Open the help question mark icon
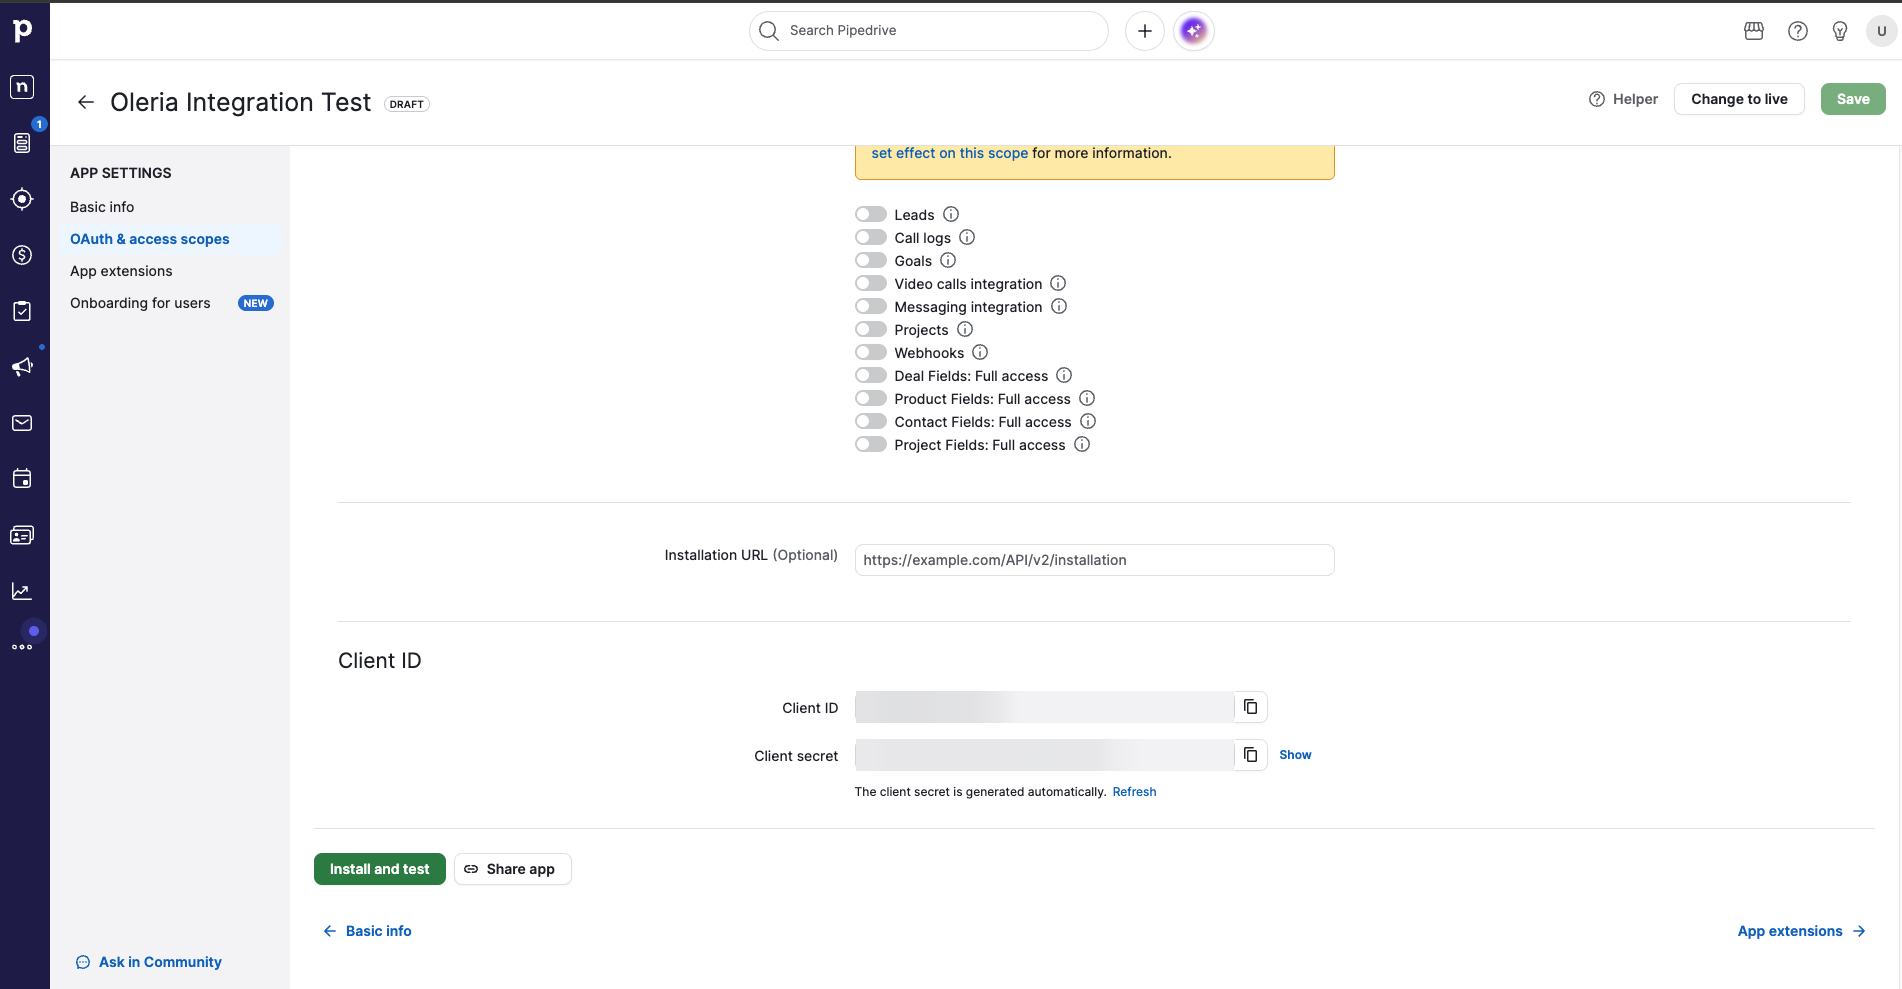The width and height of the screenshot is (1902, 989). [x=1798, y=31]
